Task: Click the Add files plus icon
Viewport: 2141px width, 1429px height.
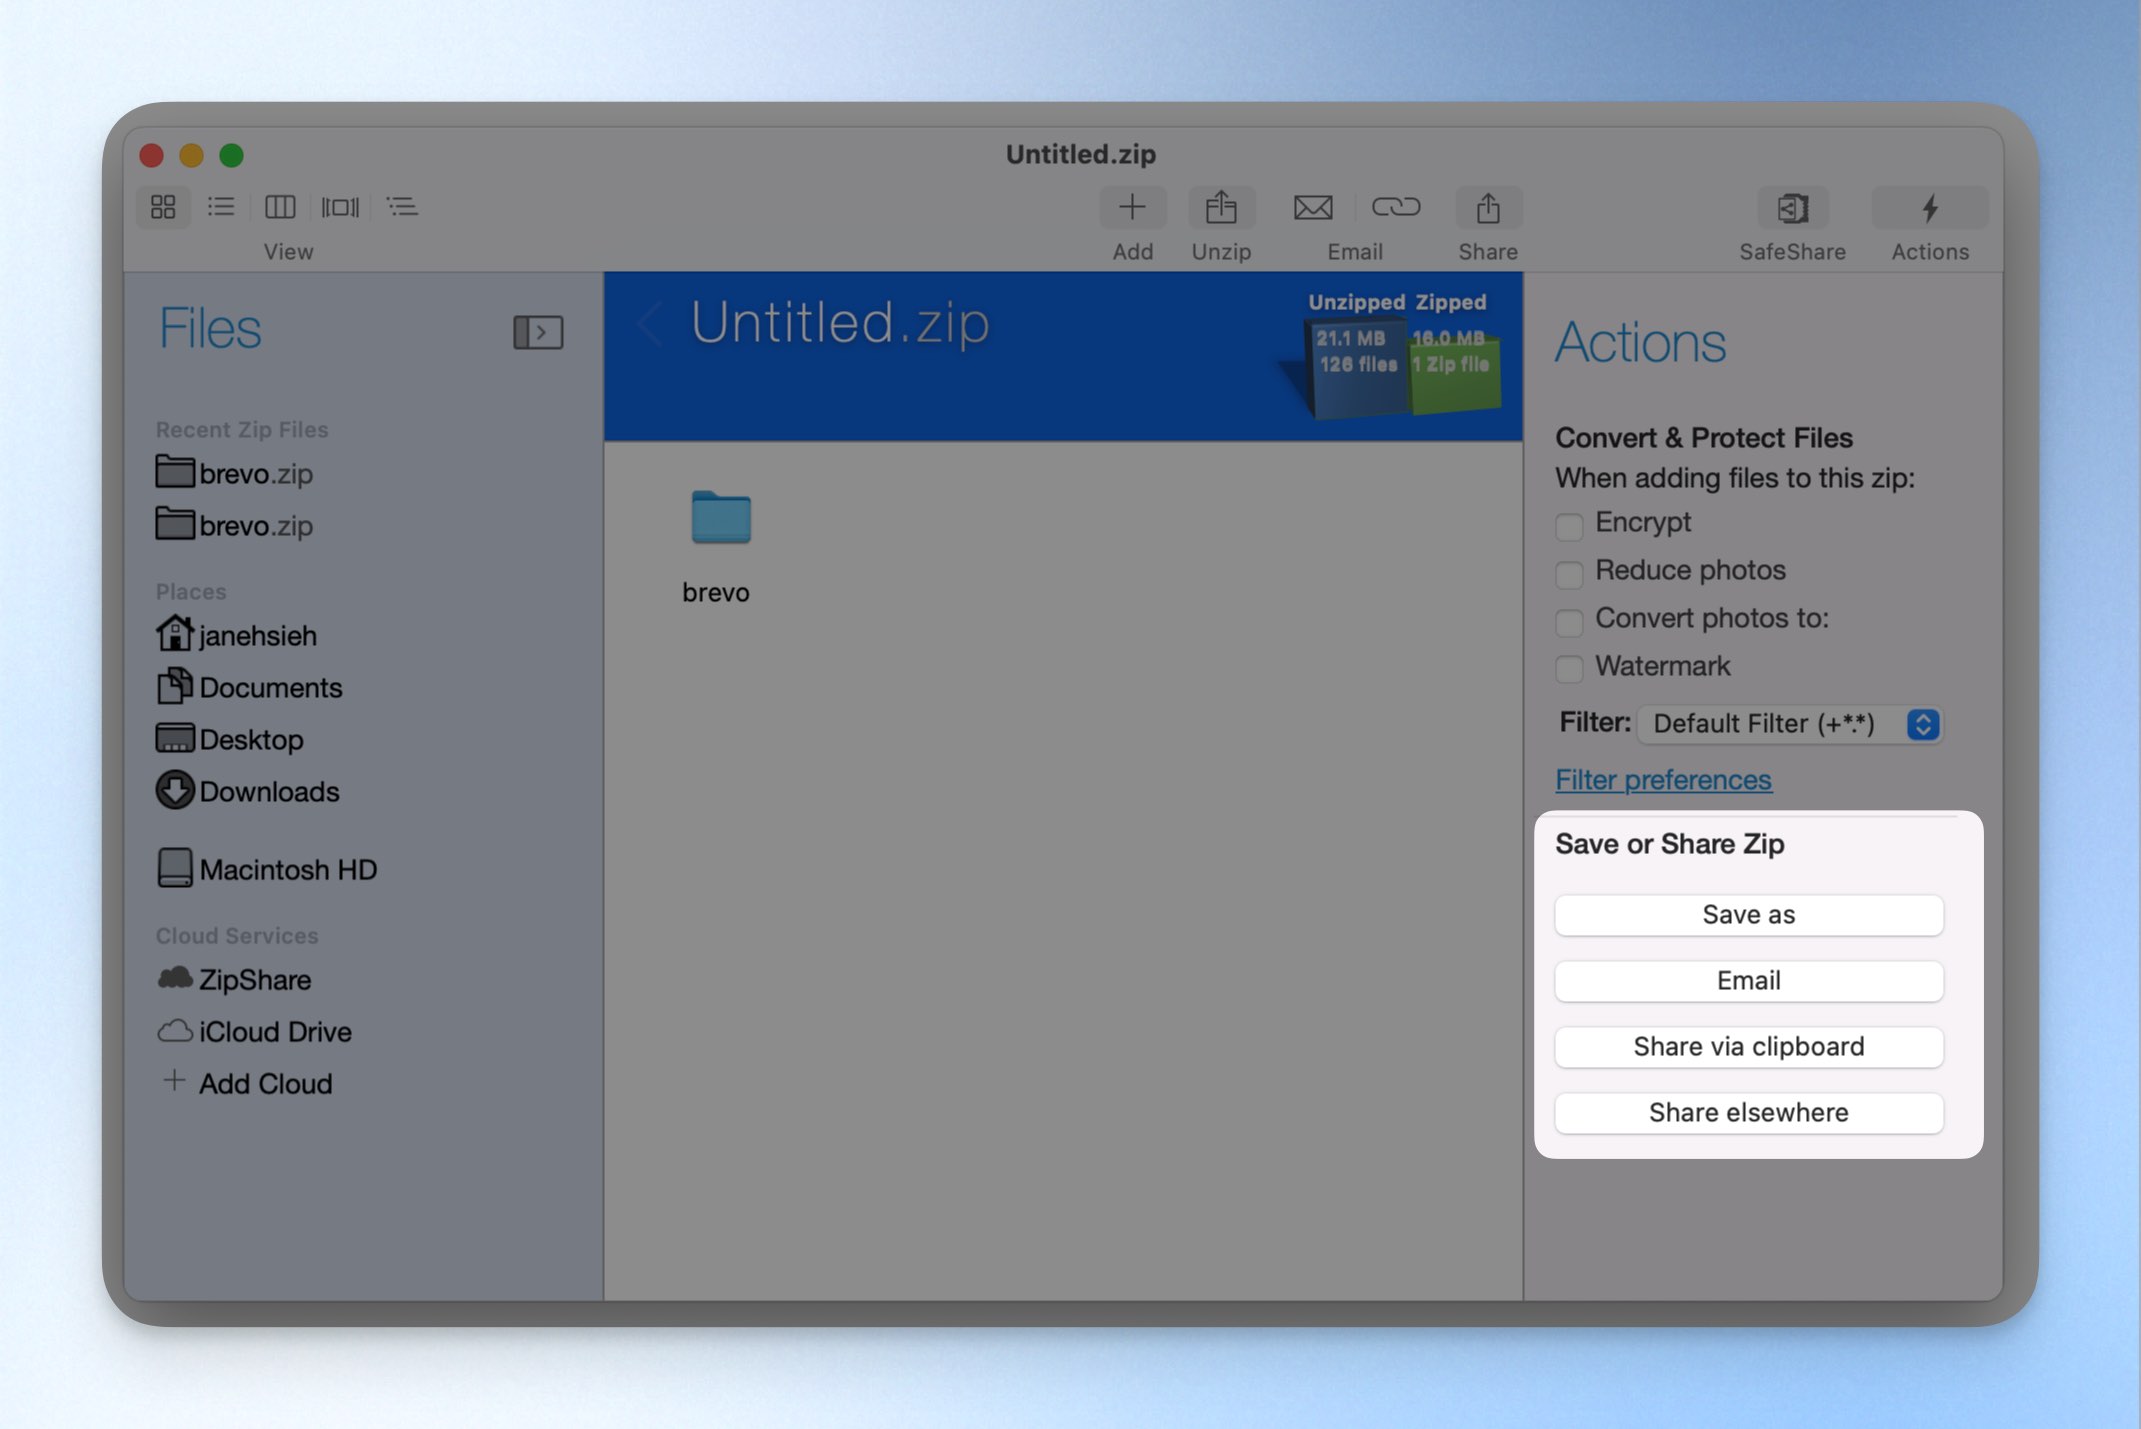Action: point(1132,207)
